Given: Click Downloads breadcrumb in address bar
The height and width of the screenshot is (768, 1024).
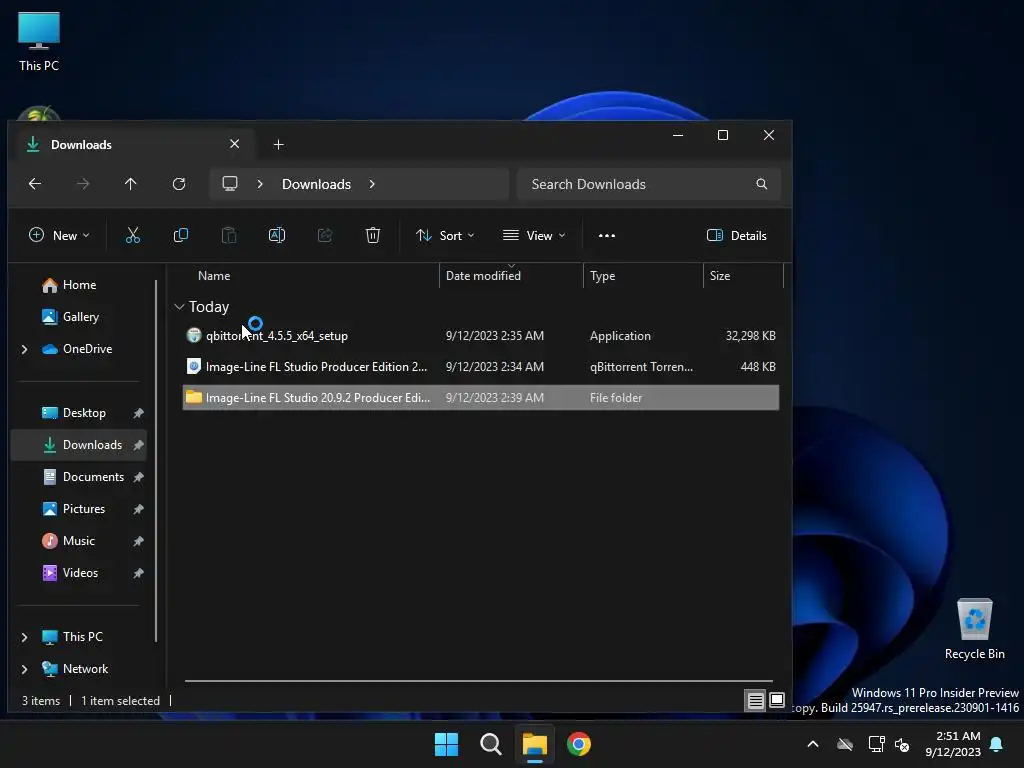Looking at the screenshot, I should click(316, 184).
